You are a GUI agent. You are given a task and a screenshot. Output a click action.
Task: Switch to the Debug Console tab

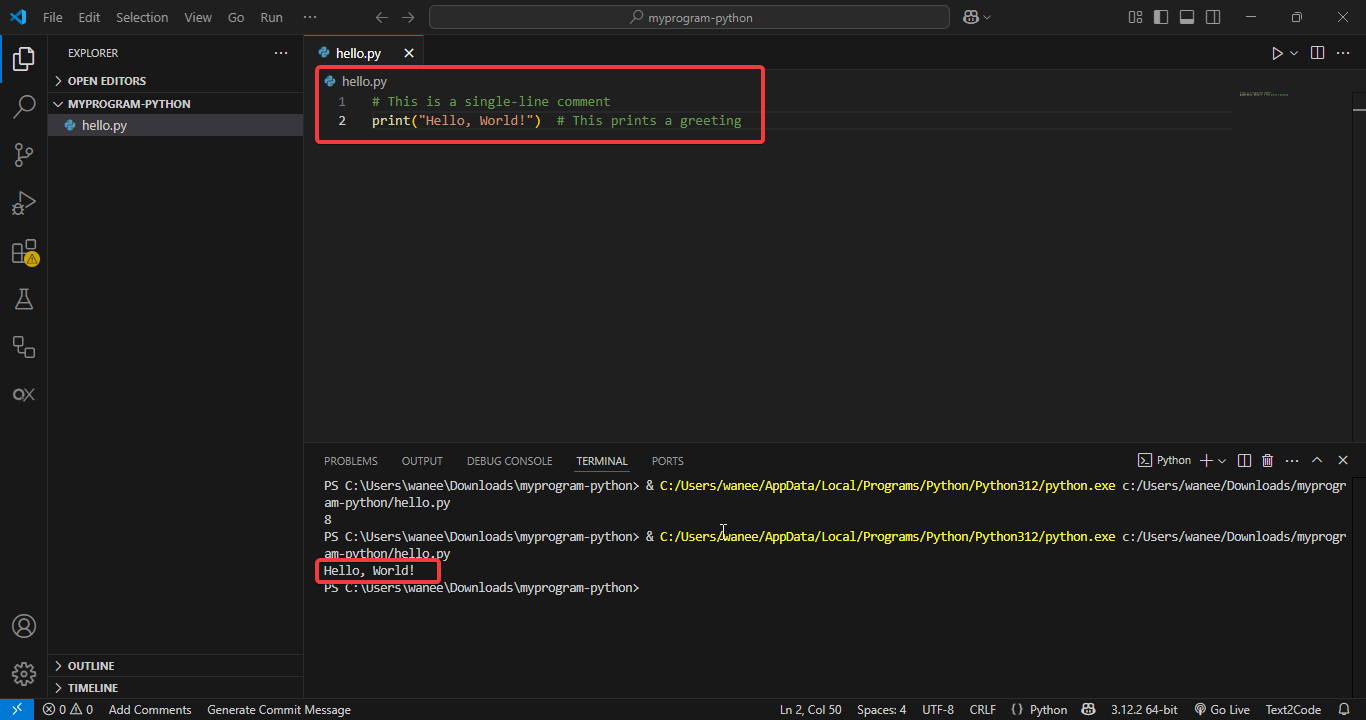pyautogui.click(x=509, y=461)
